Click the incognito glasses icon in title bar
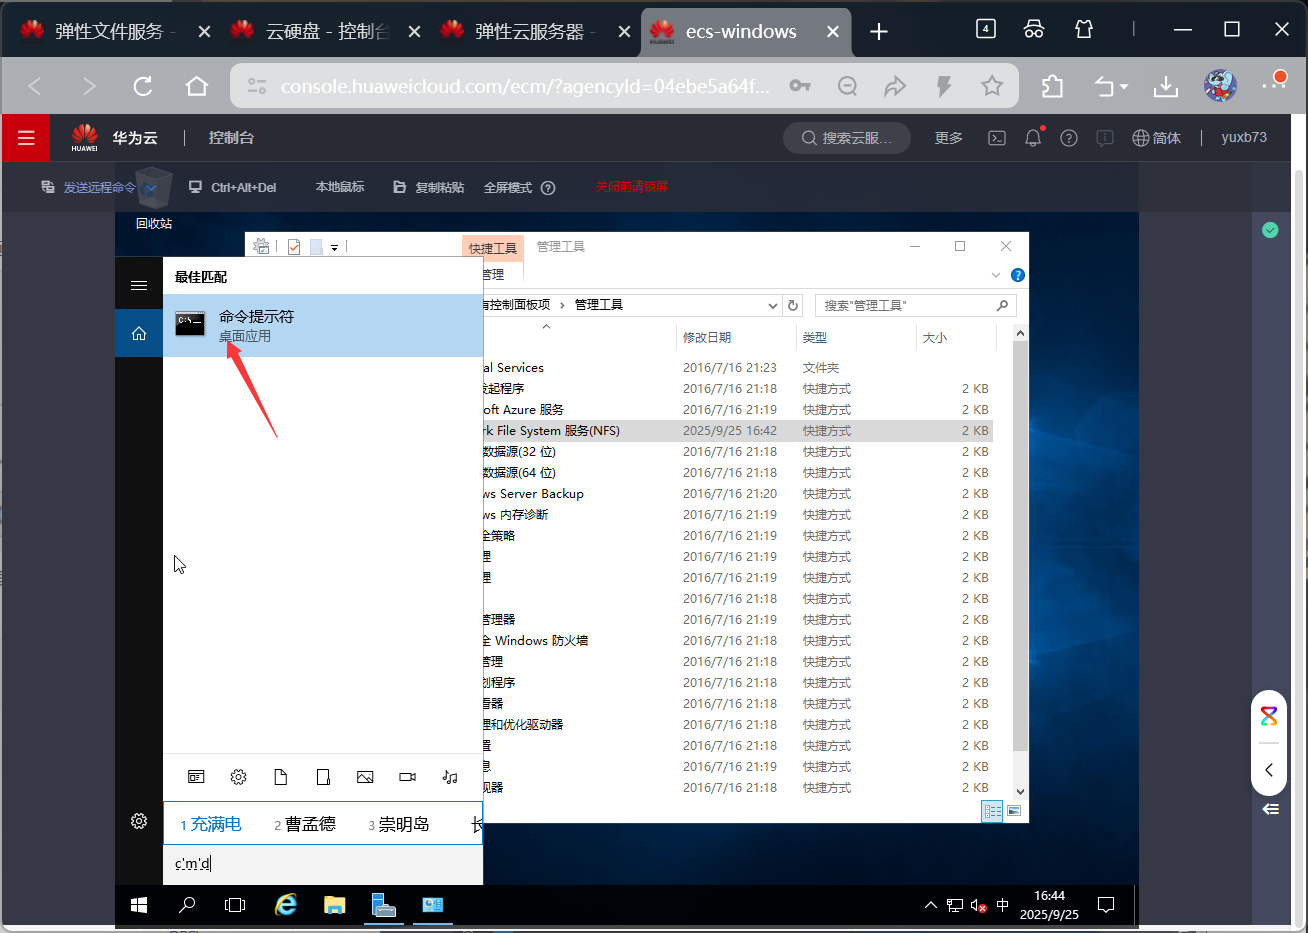1308x933 pixels. point(1034,30)
